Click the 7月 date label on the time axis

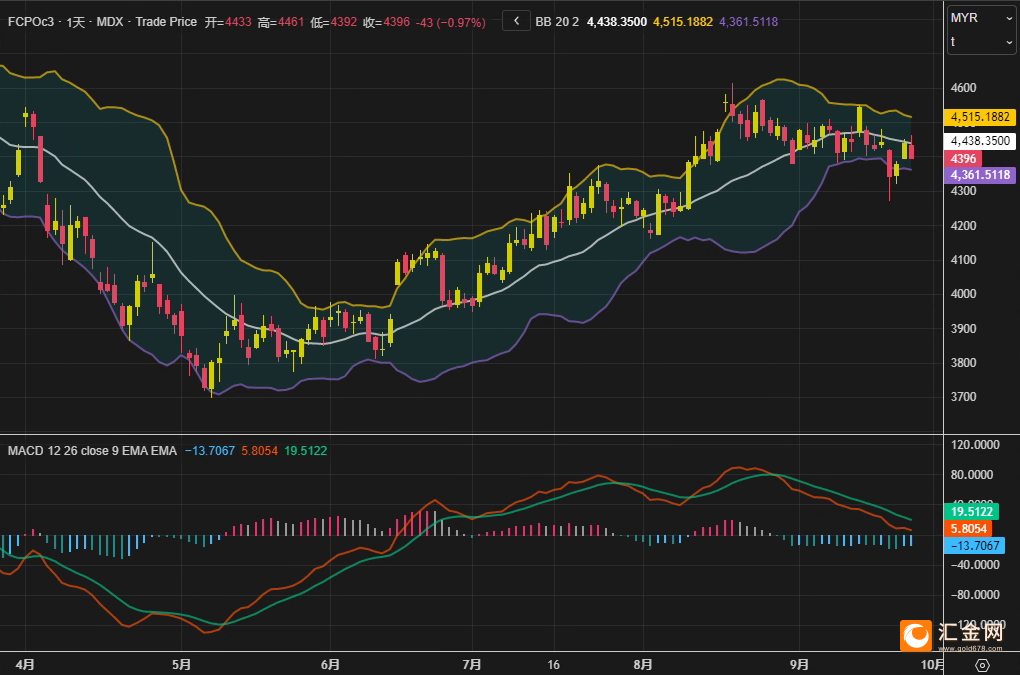pyautogui.click(x=472, y=665)
